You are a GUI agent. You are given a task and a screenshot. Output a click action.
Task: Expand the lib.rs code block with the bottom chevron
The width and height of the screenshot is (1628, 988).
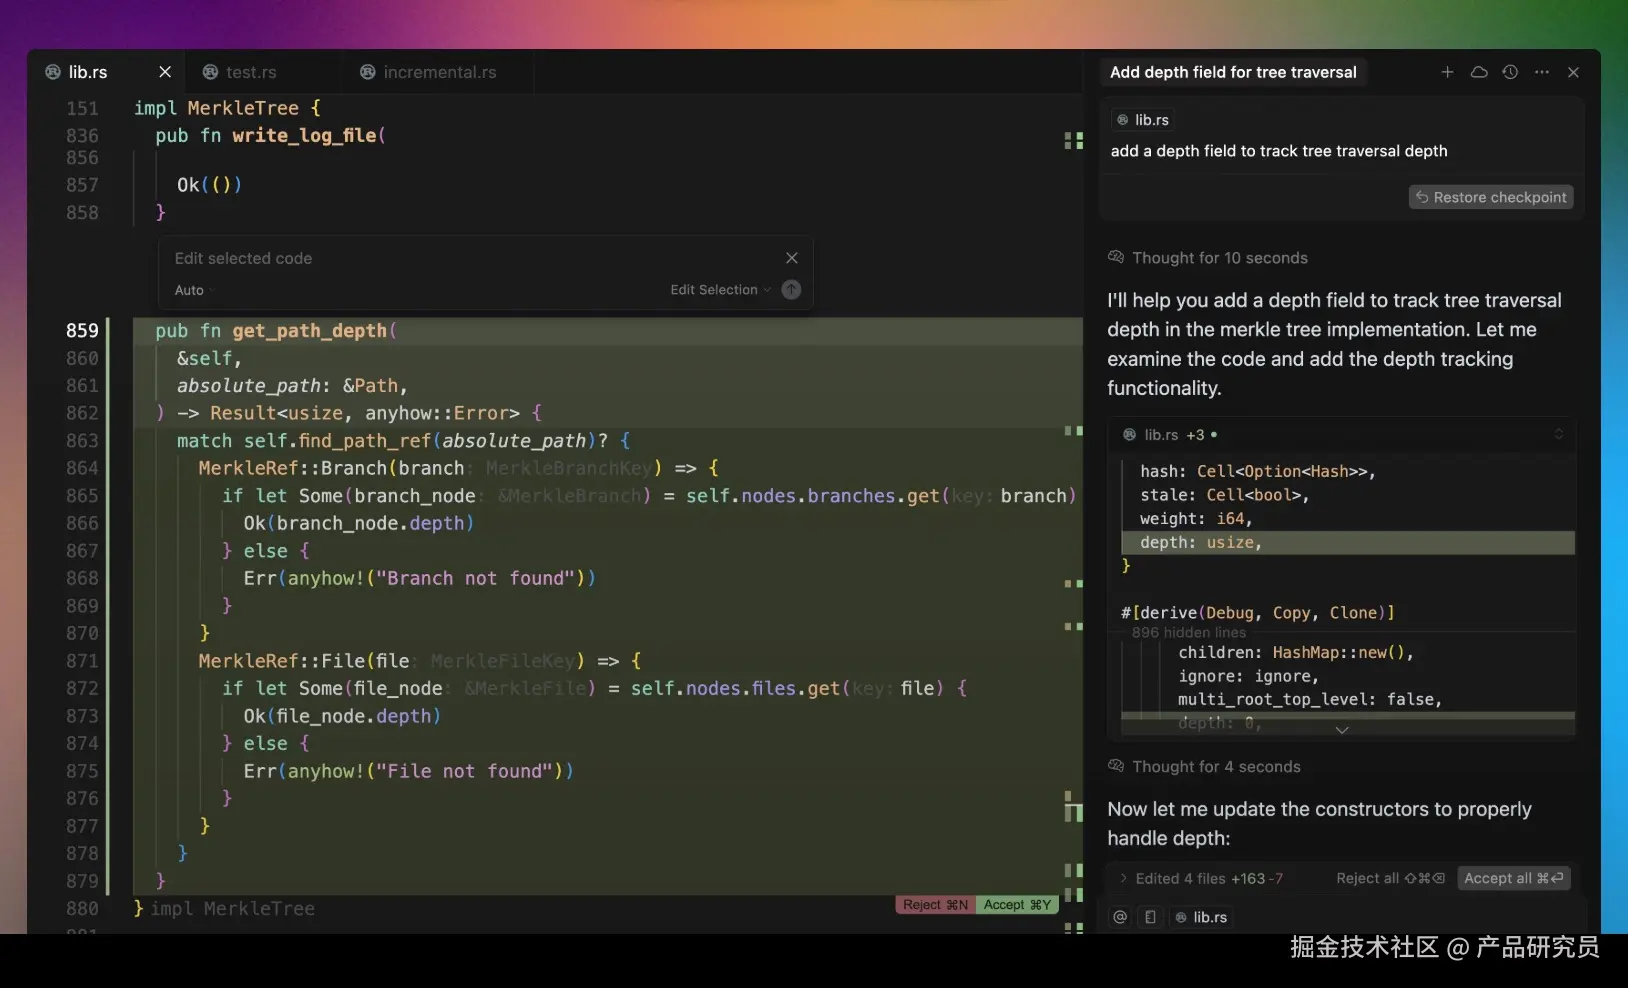(x=1342, y=730)
